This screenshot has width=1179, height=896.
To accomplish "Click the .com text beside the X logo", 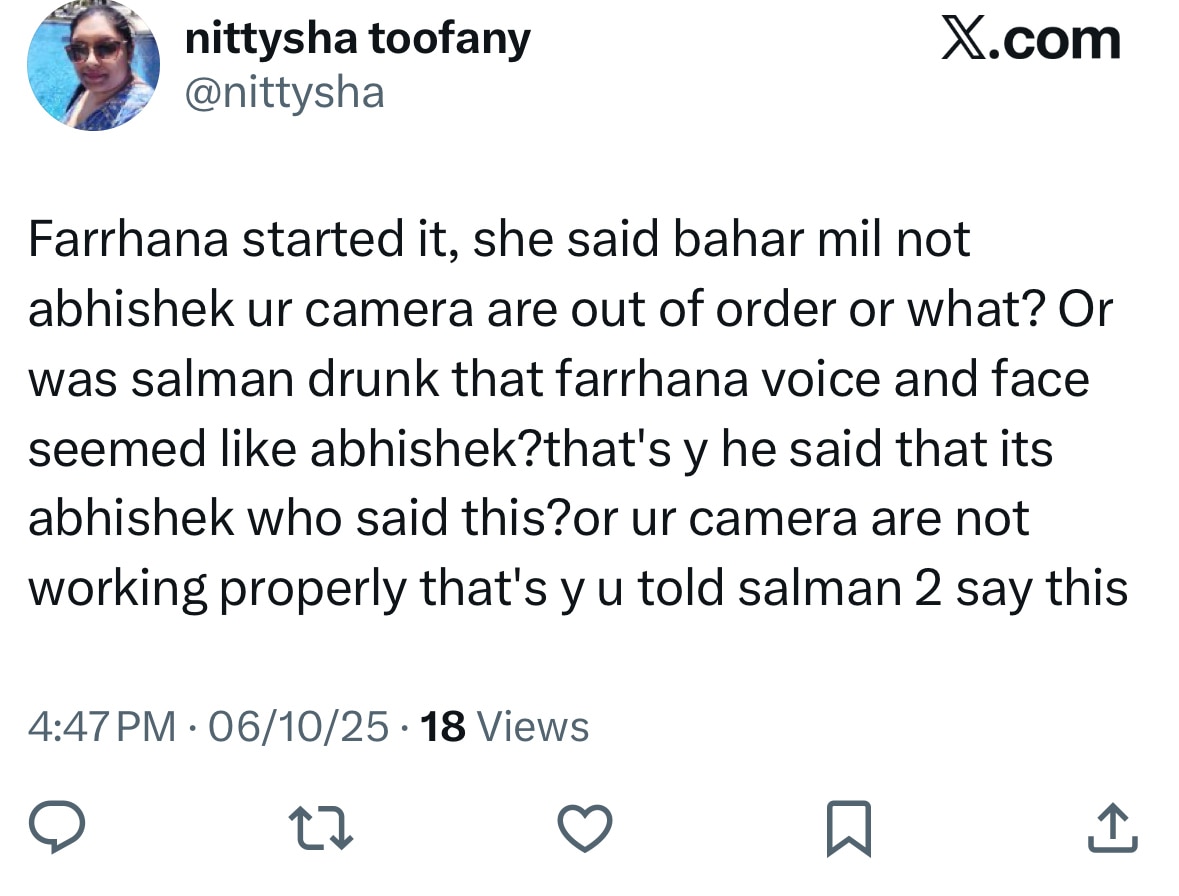I will click(x=1057, y=40).
